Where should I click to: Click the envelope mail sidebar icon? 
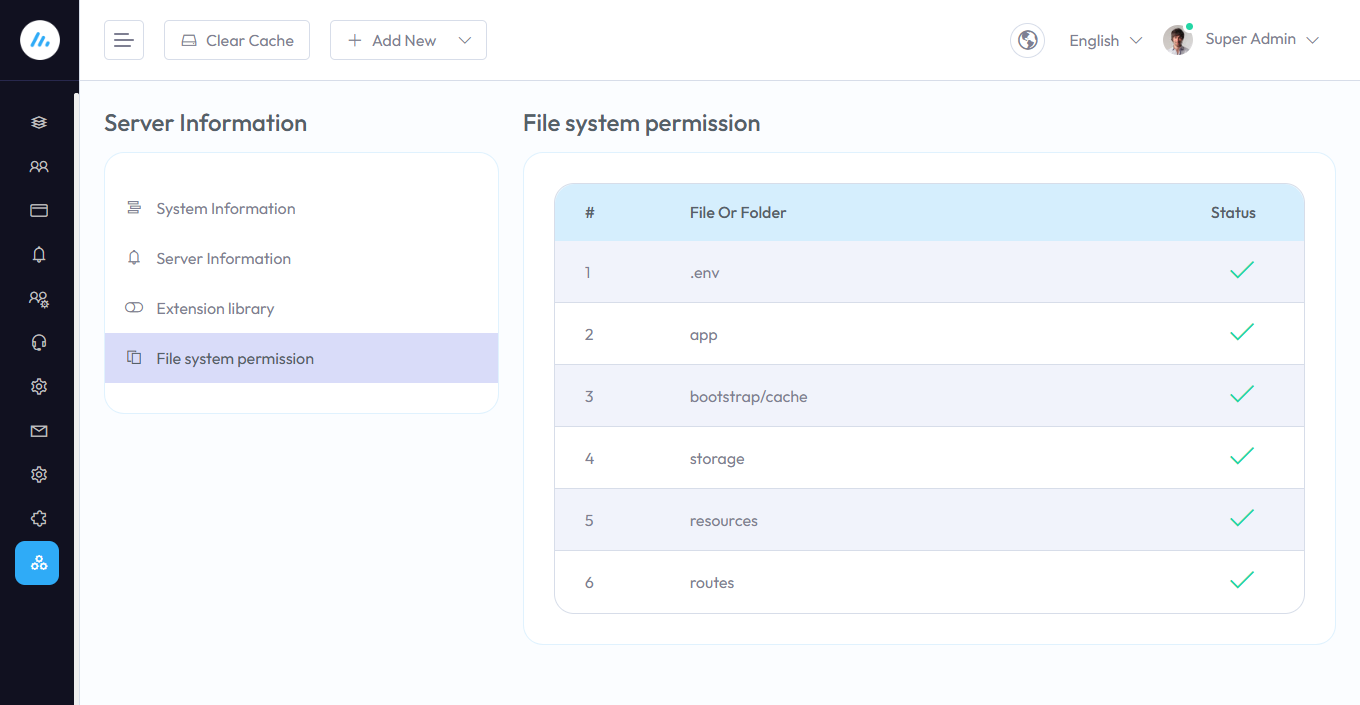pyautogui.click(x=39, y=431)
